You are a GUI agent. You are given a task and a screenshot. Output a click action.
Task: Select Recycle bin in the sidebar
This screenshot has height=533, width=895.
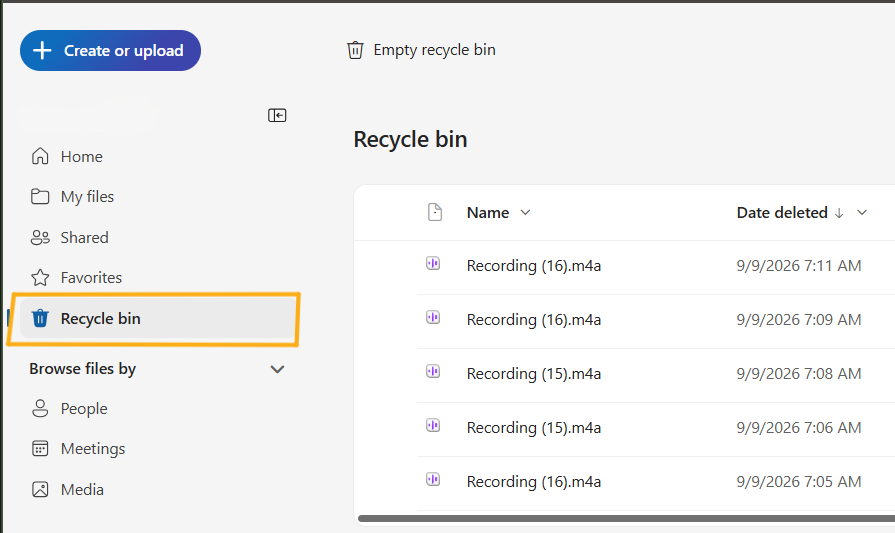click(158, 318)
